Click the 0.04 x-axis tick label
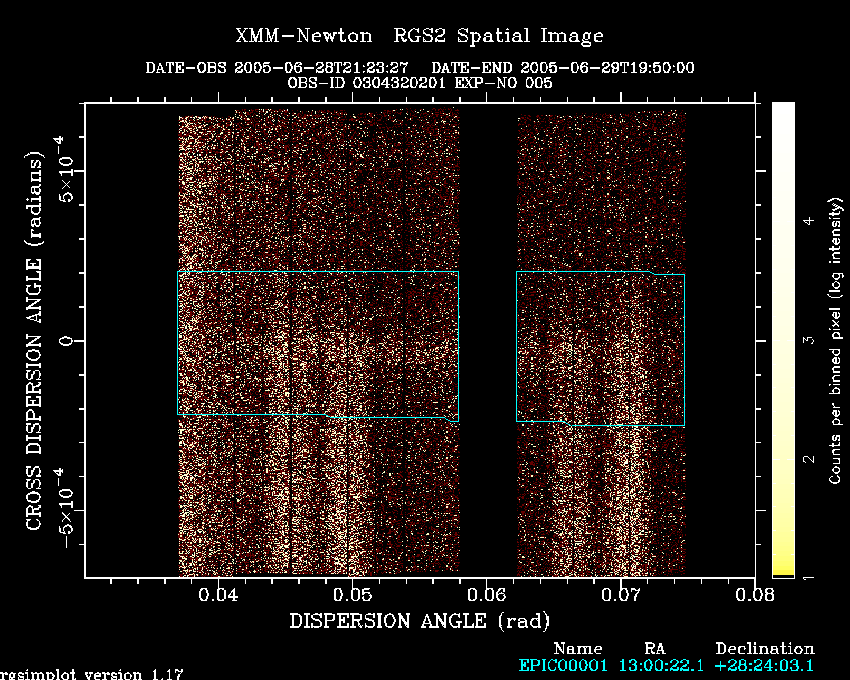This screenshot has width=850, height=680. click(x=218, y=595)
